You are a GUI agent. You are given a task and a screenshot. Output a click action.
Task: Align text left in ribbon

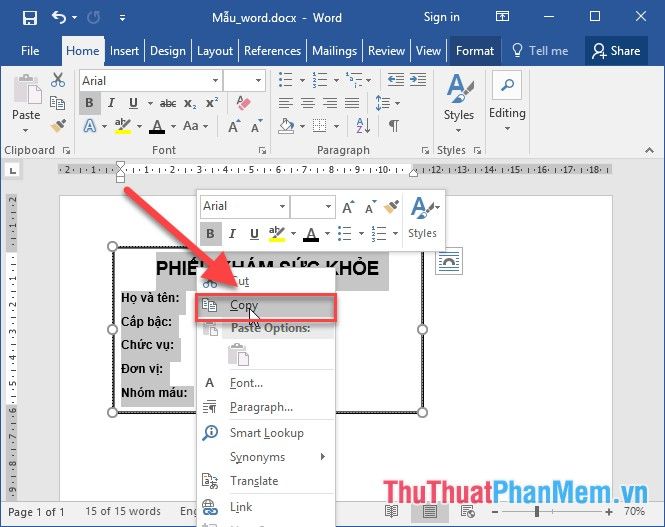click(286, 103)
